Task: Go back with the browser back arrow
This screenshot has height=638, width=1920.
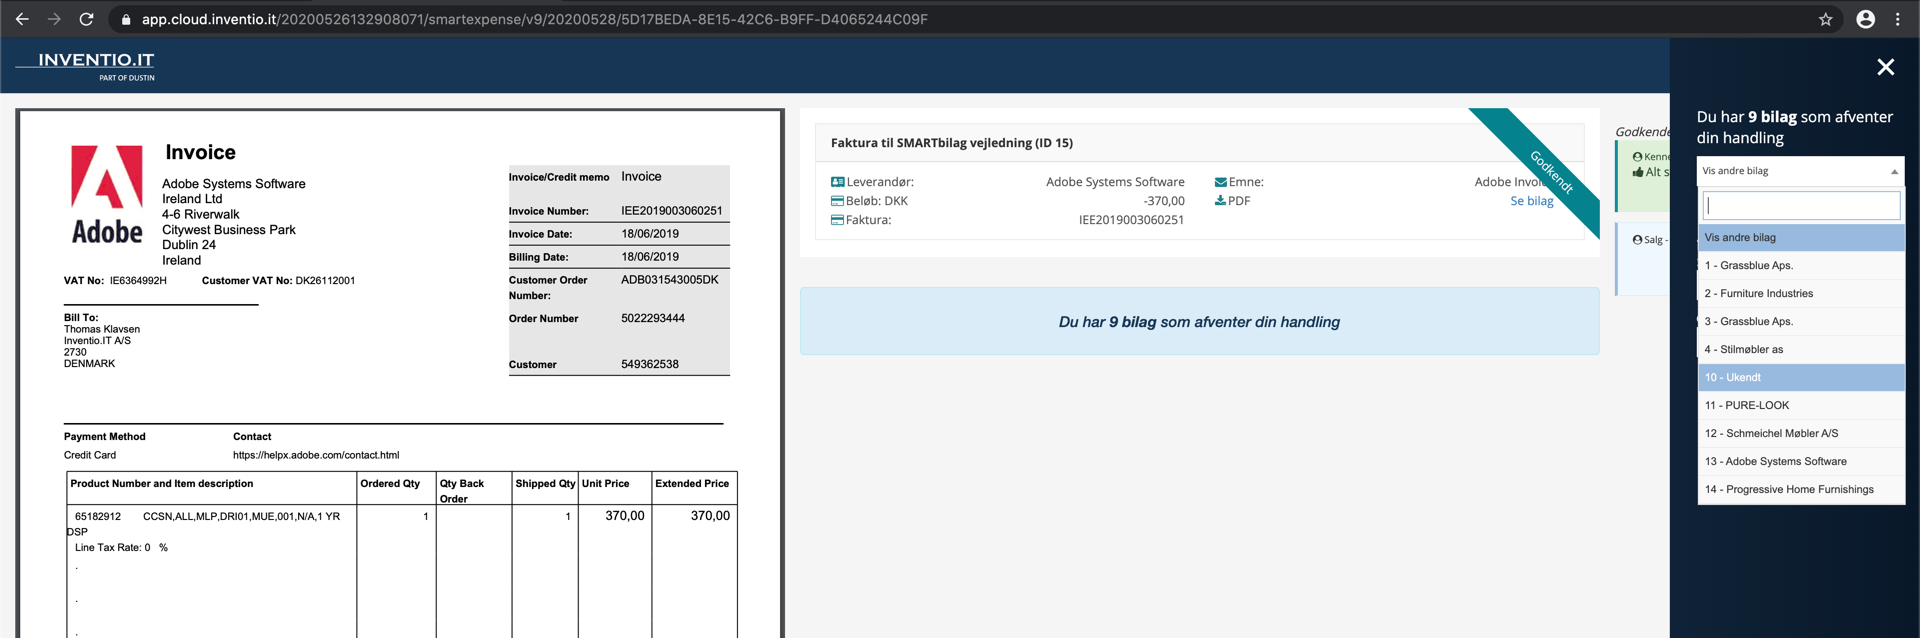Action: coord(22,19)
